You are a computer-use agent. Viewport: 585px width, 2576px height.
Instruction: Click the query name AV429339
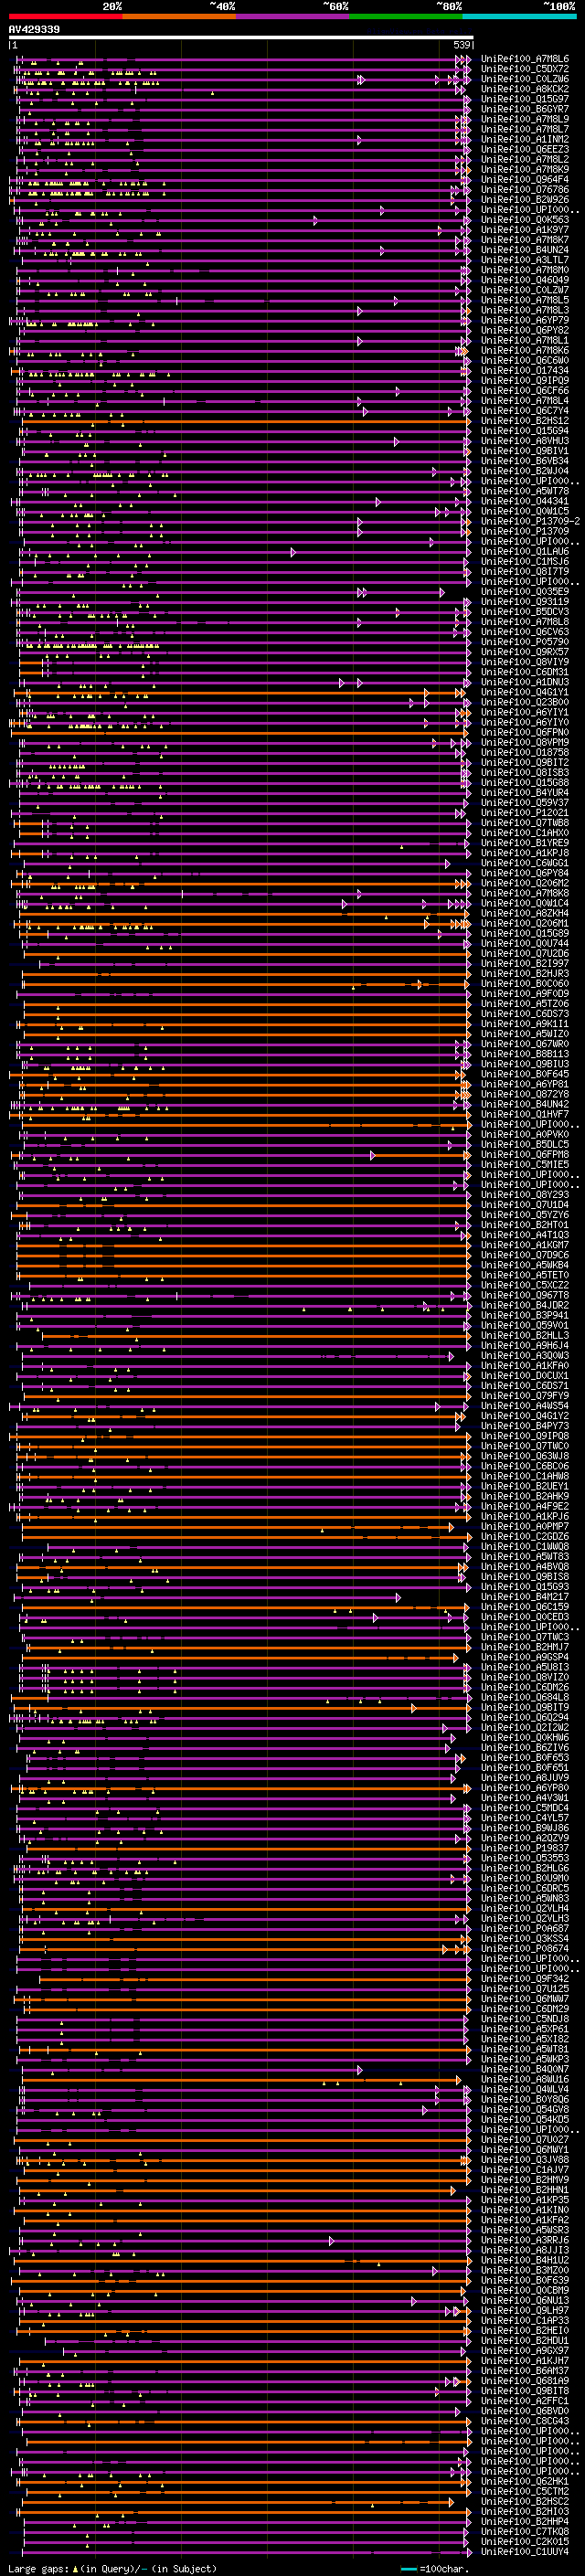click(x=34, y=29)
